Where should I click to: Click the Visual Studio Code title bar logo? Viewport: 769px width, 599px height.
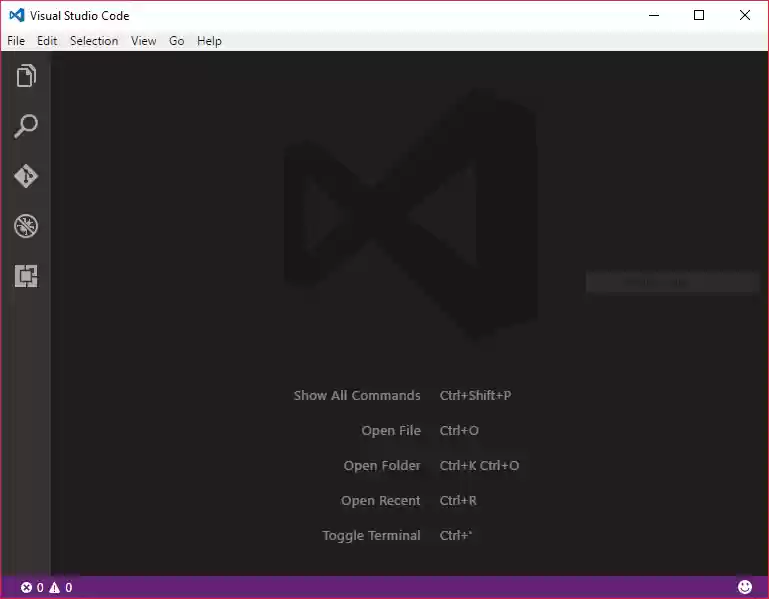coord(17,15)
